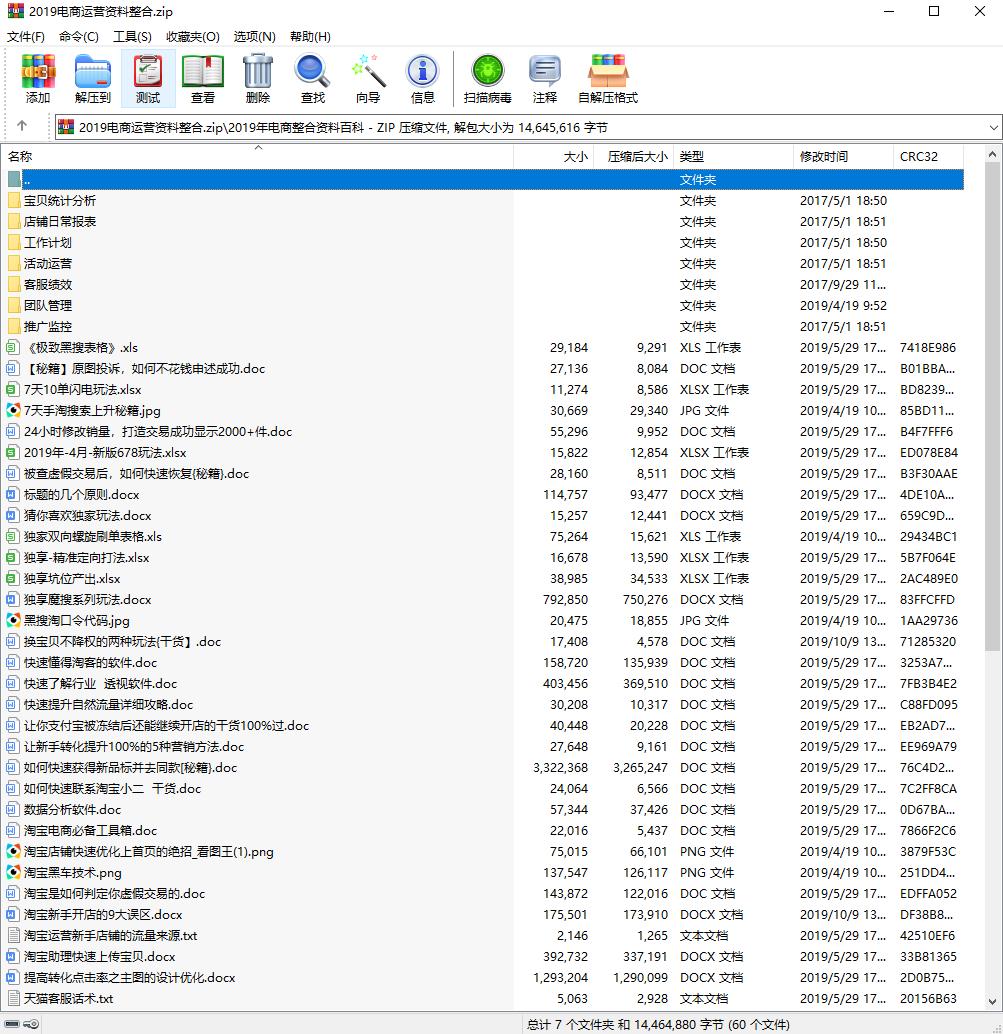This screenshot has height=1034, width=1003.
Task: Open the 宝贝统计分析 folder
Action: point(60,201)
